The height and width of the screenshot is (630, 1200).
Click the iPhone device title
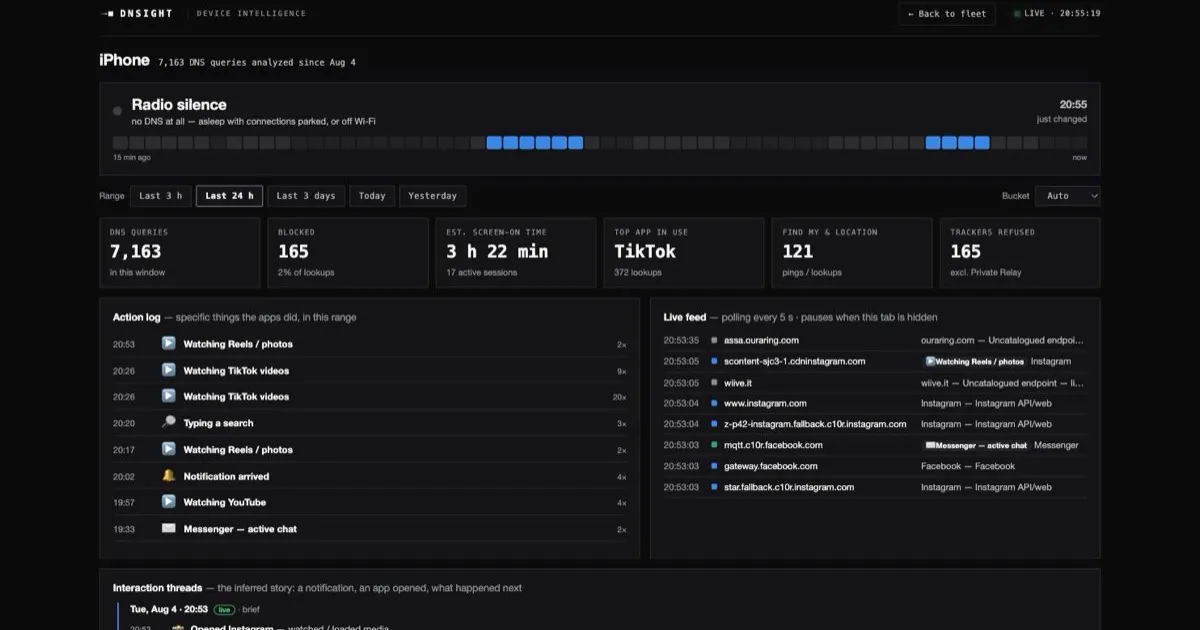click(x=125, y=60)
